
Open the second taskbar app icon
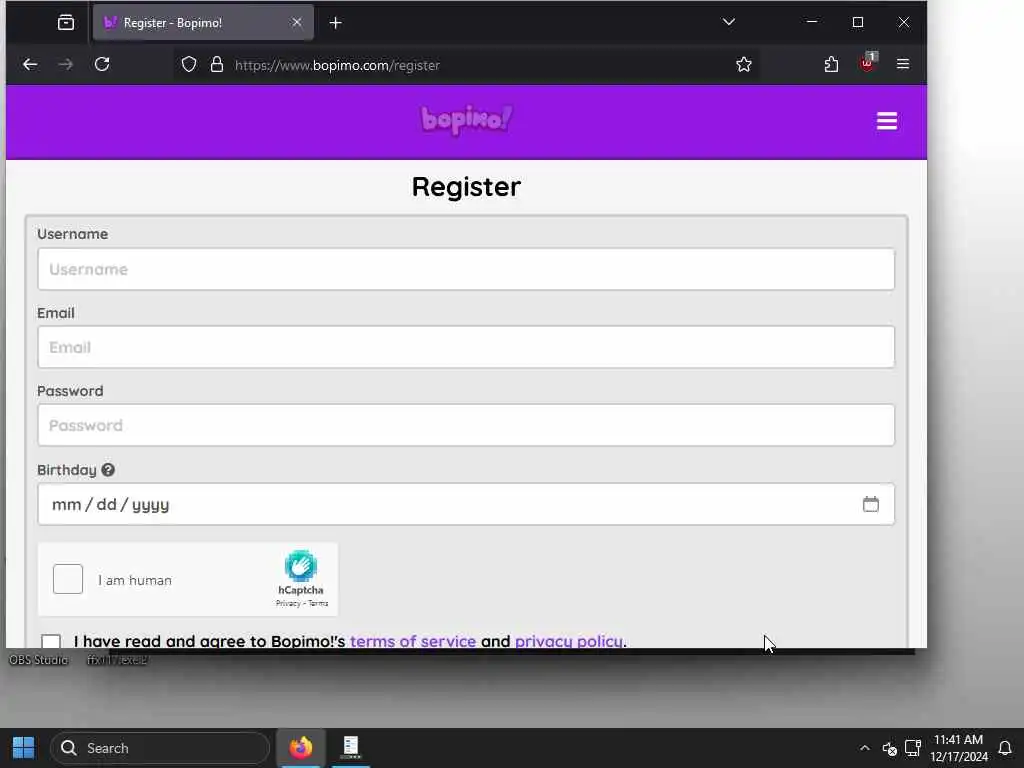pos(351,748)
